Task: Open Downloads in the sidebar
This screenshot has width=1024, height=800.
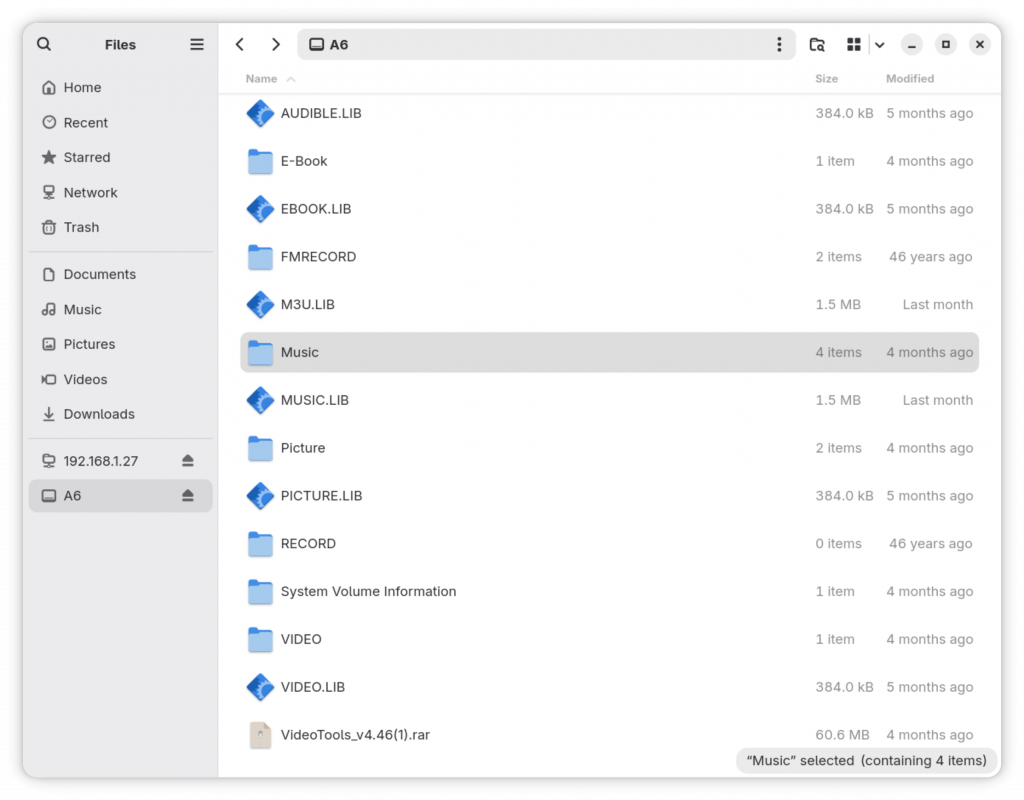Action: (98, 414)
